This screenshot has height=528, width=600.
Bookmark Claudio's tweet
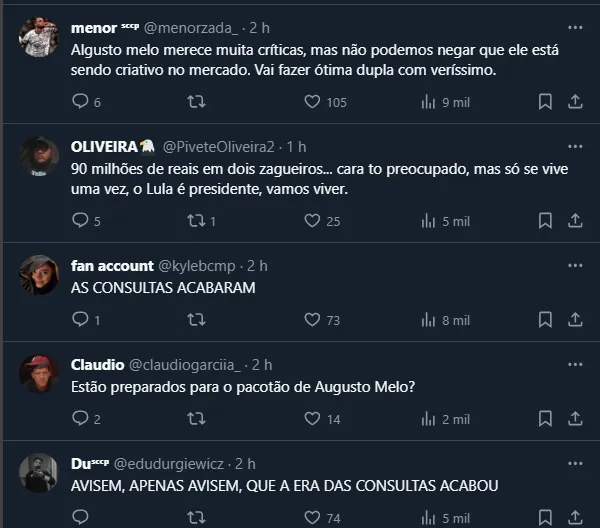(x=545, y=418)
